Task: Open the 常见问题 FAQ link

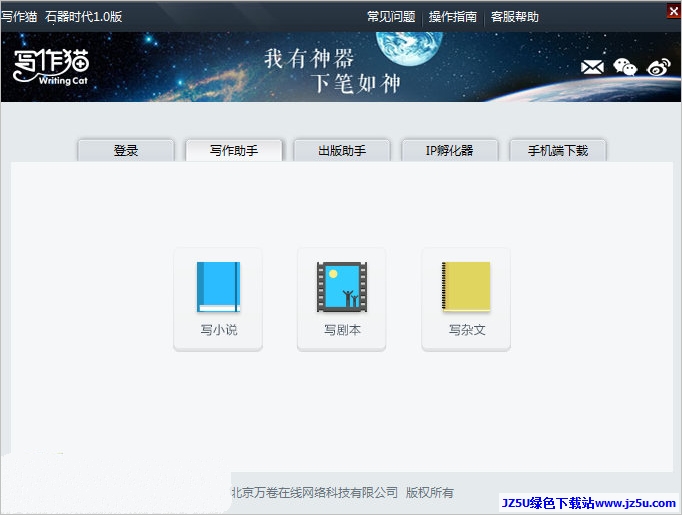Action: click(391, 17)
